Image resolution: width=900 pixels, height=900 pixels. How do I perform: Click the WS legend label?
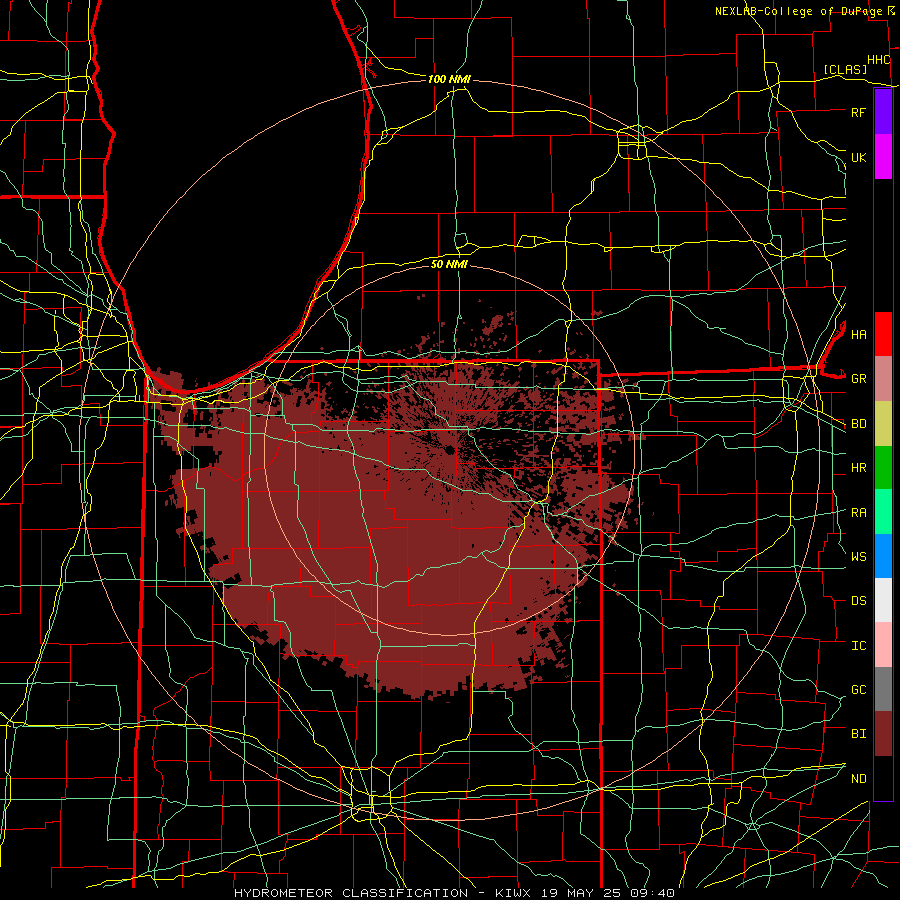coord(858,556)
